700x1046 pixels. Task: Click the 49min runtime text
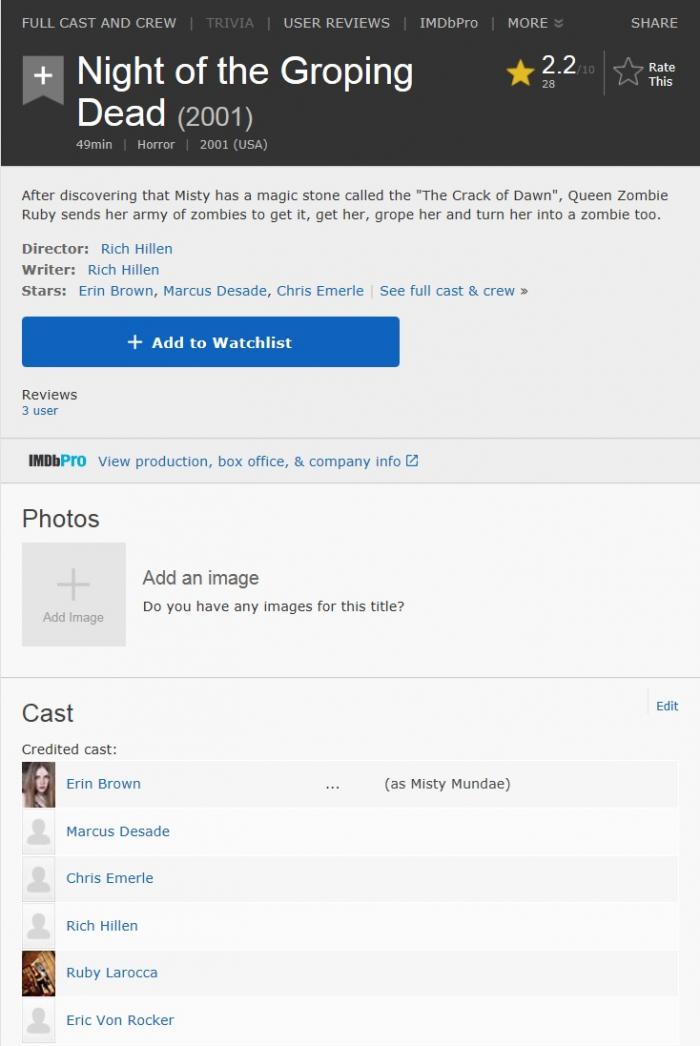pyautogui.click(x=94, y=145)
